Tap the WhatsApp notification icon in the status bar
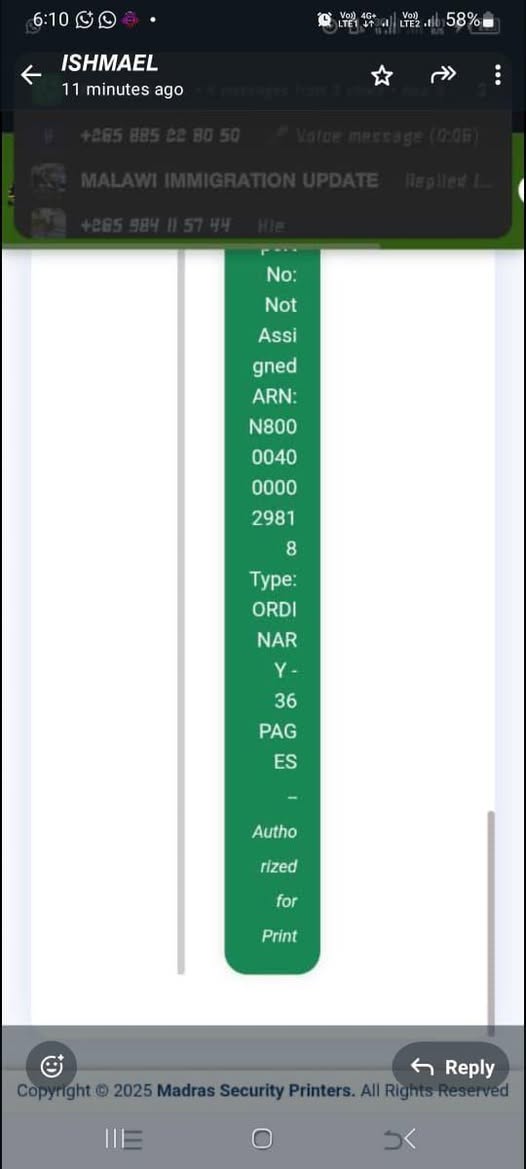The image size is (526, 1169). [x=107, y=20]
